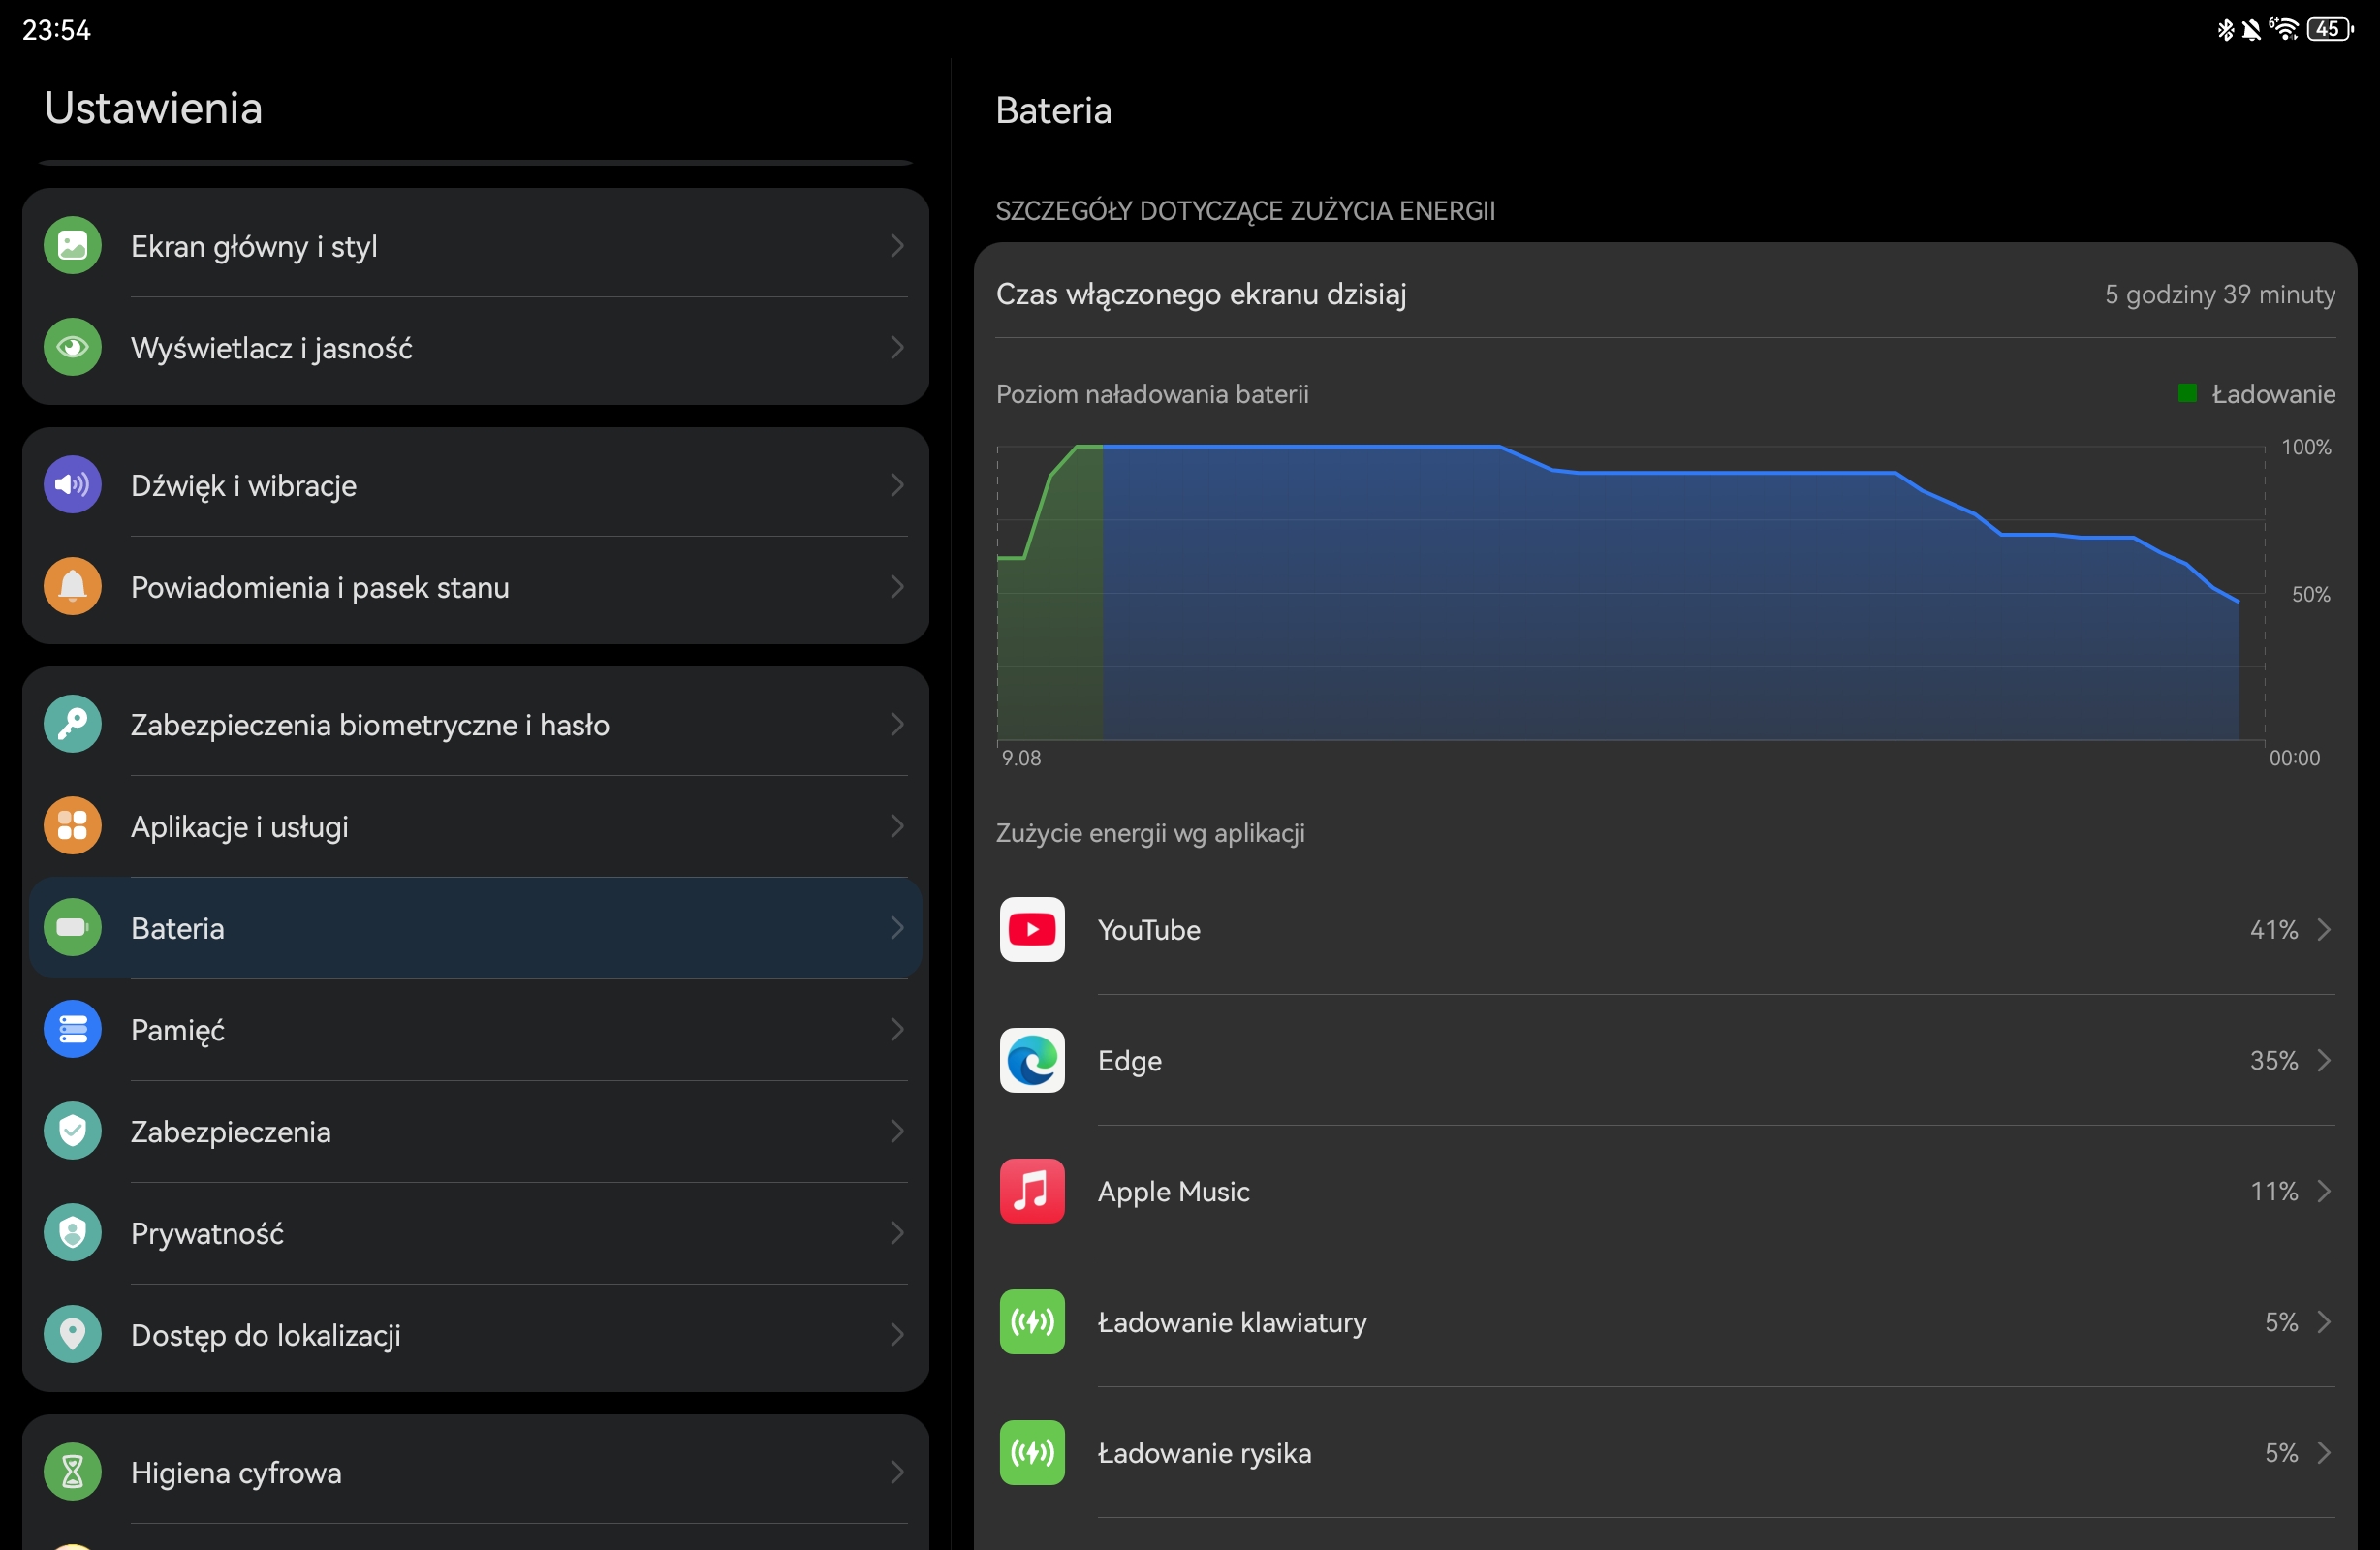Select Powiadomienia i pasek stanu

[475, 587]
